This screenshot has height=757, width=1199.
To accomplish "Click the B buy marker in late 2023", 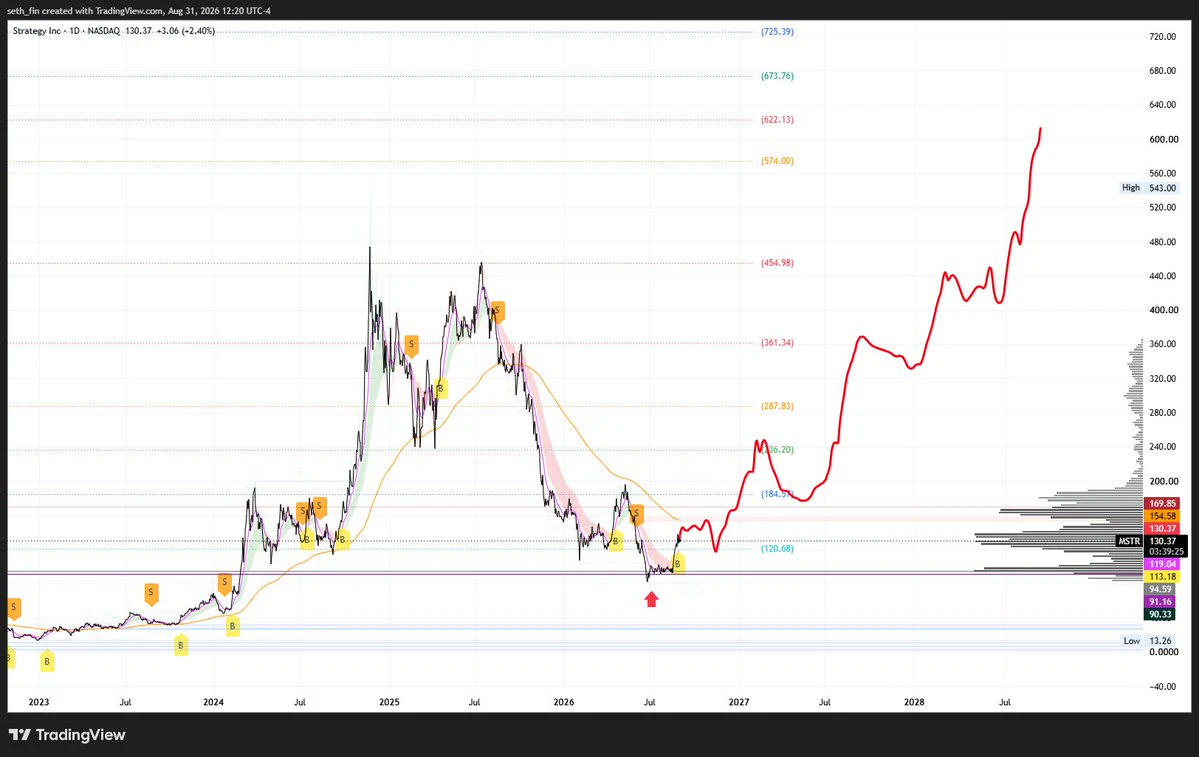I will coord(180,645).
